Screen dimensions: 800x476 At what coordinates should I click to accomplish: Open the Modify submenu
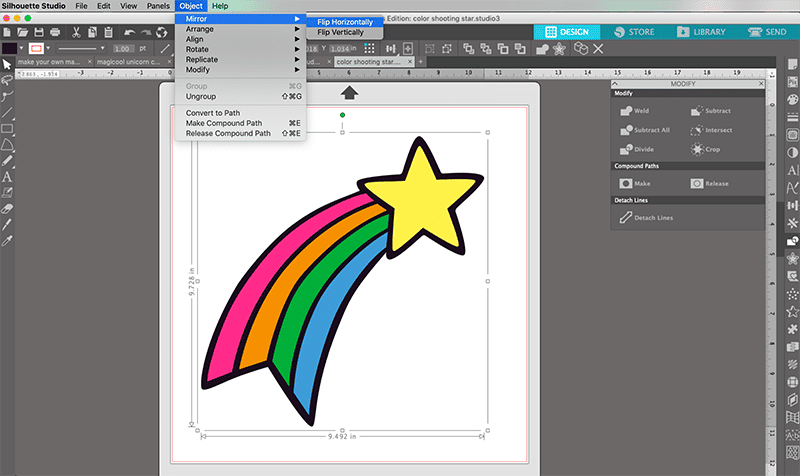click(x=240, y=70)
